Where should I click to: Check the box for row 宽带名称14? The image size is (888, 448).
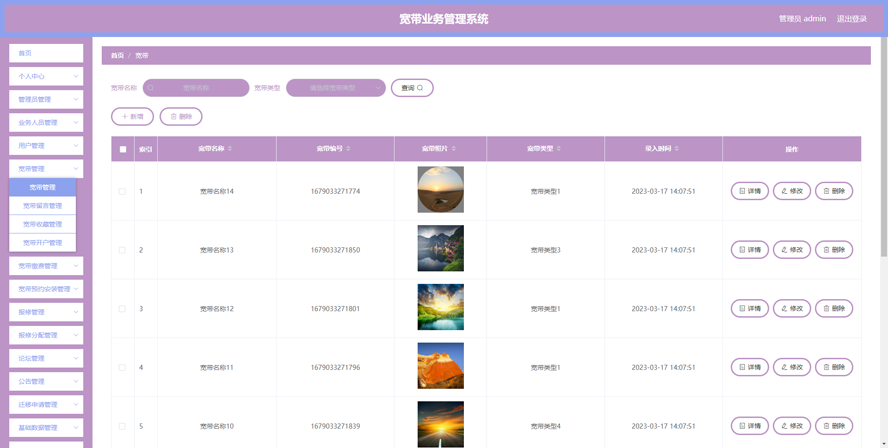(x=122, y=191)
